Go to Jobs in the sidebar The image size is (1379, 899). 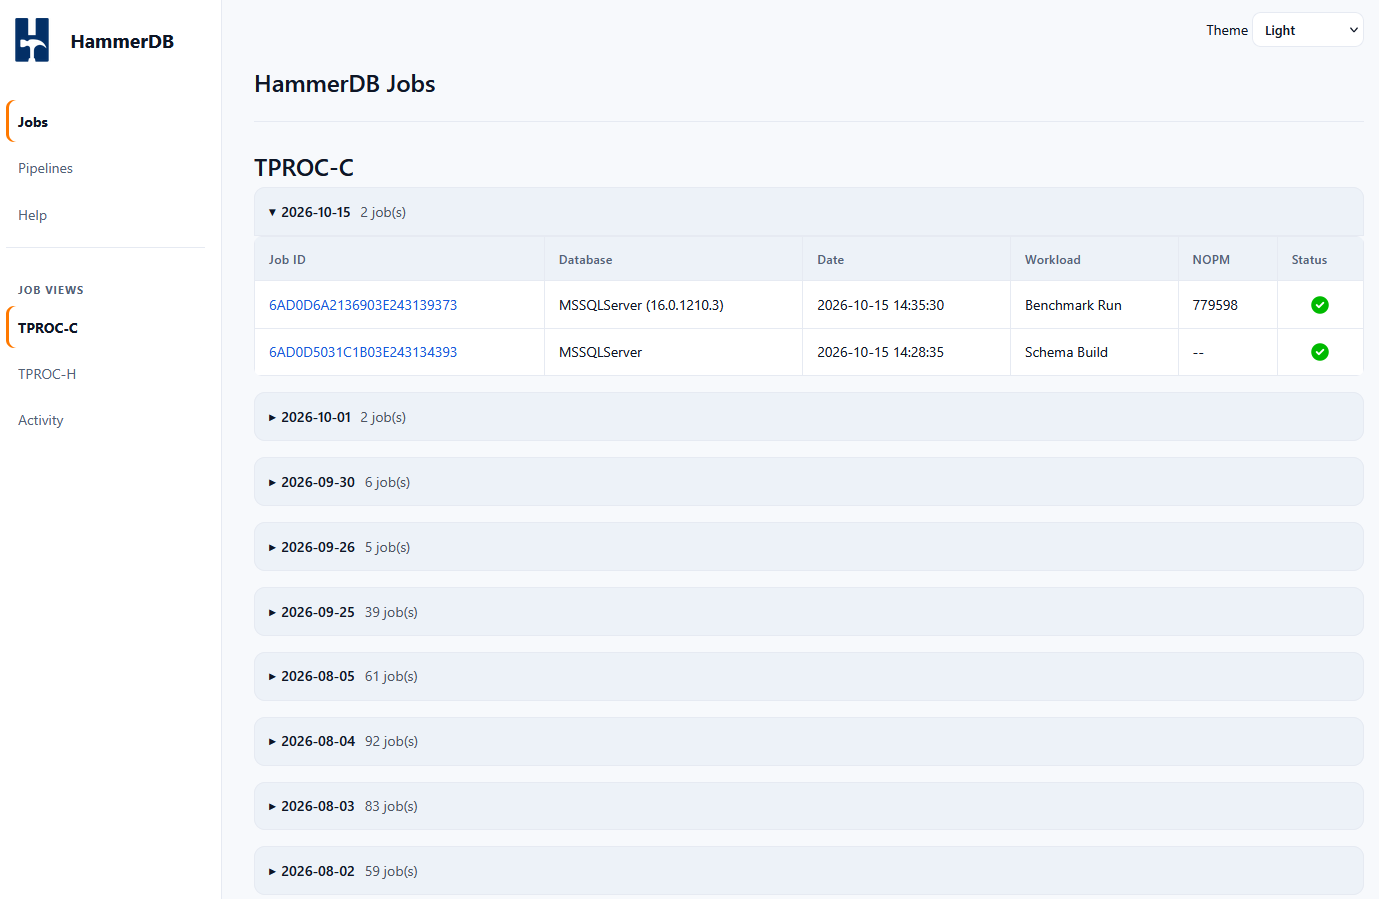tap(106, 122)
